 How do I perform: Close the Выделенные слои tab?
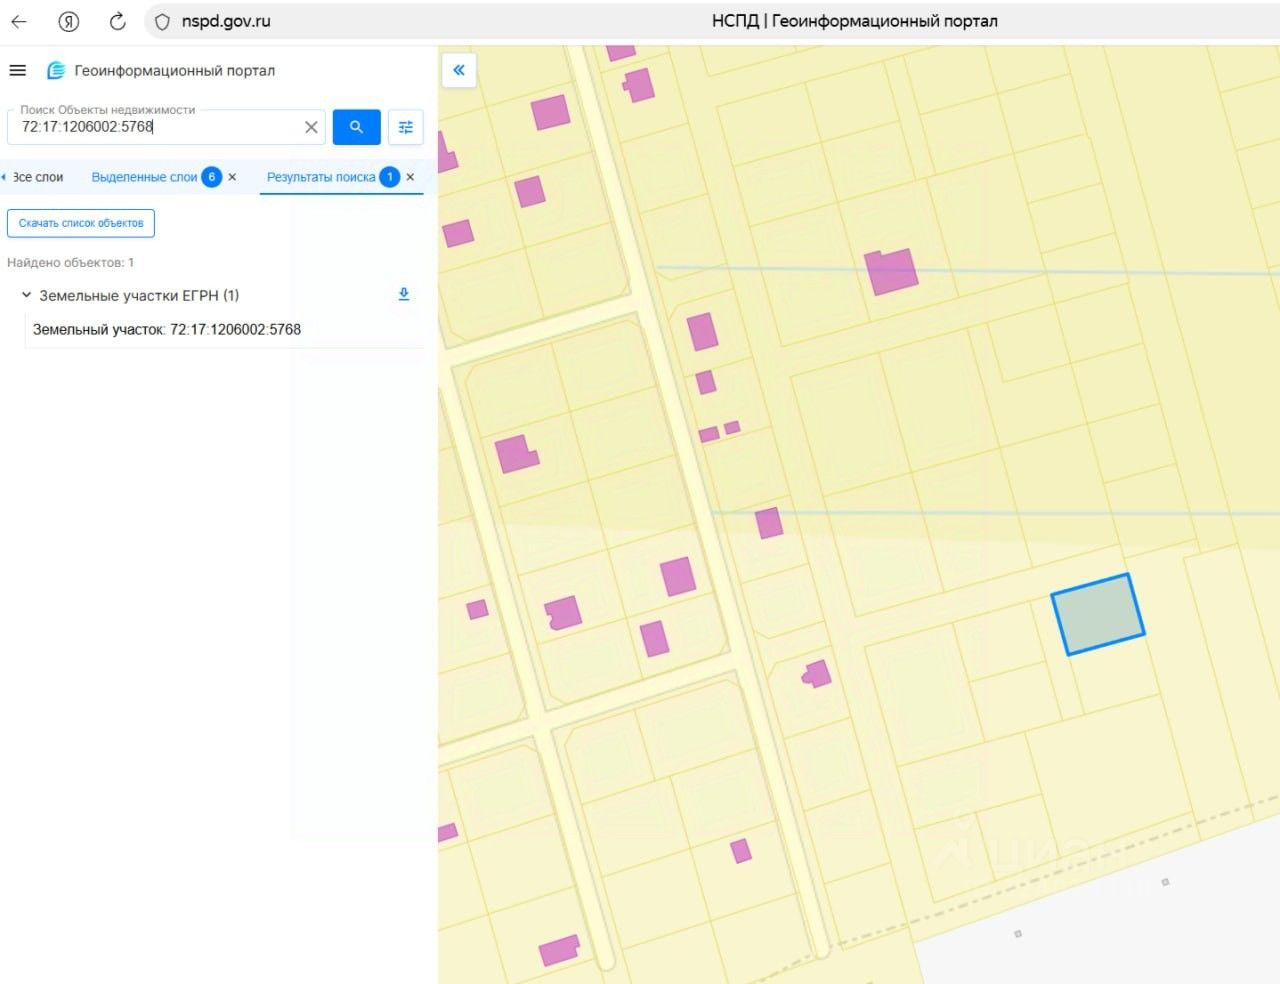pos(233,177)
